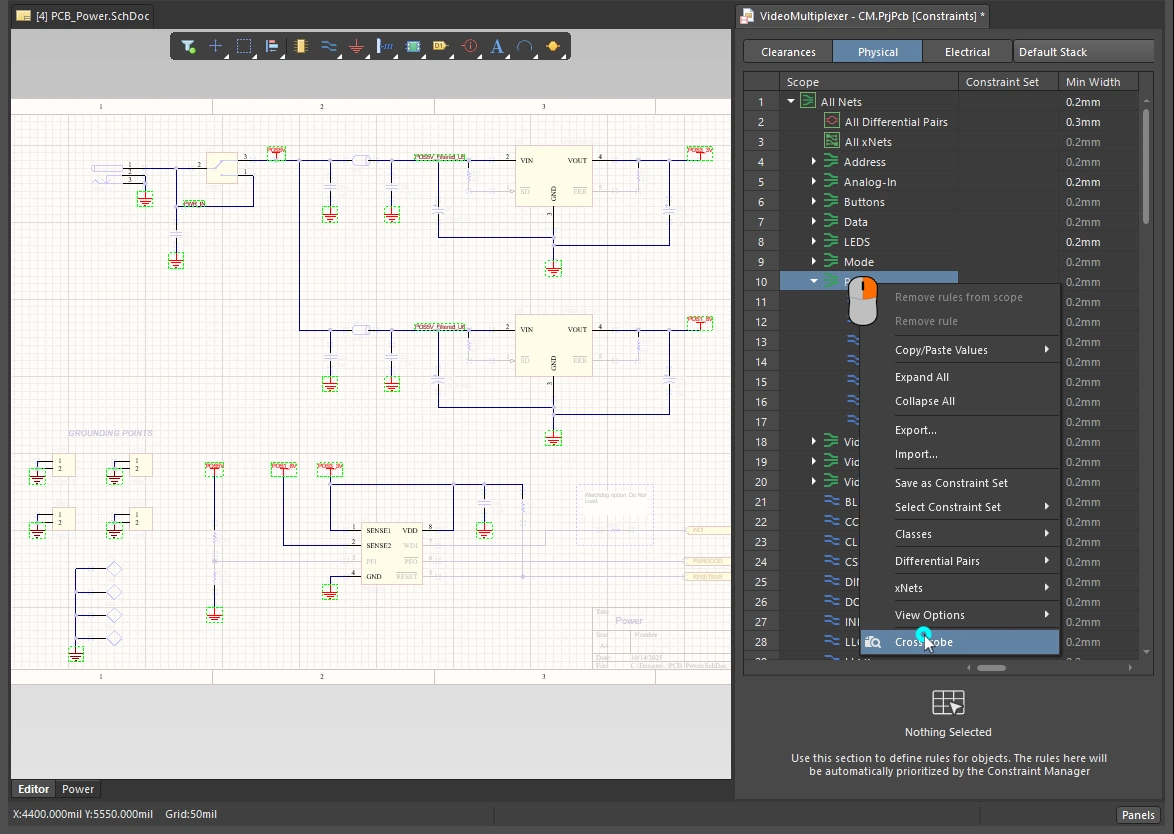Open the Electrical constraints tab

[967, 52]
